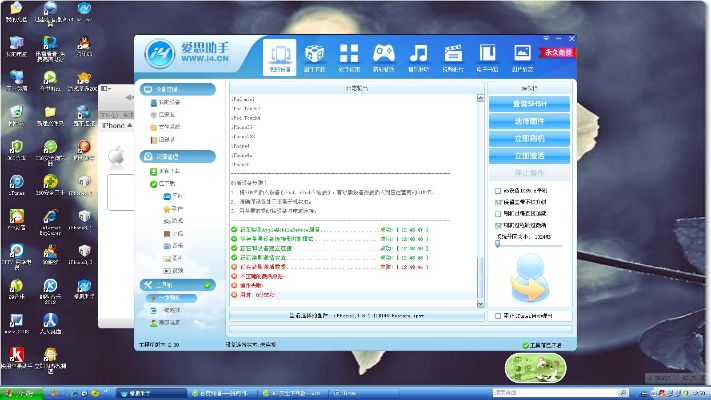
Task: Uncheck the second checkbox in right panel
Action: [x=497, y=202]
